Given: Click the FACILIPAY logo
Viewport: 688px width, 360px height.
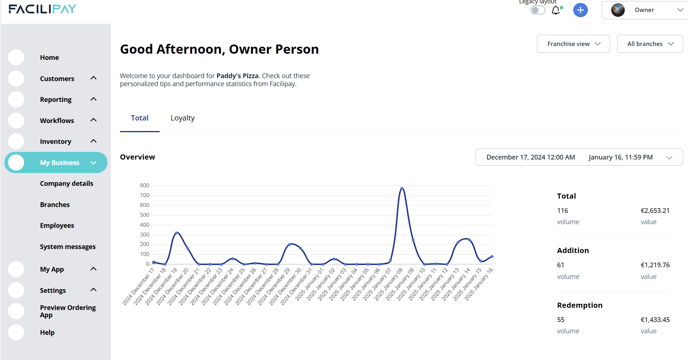Looking at the screenshot, I should click(x=42, y=9).
